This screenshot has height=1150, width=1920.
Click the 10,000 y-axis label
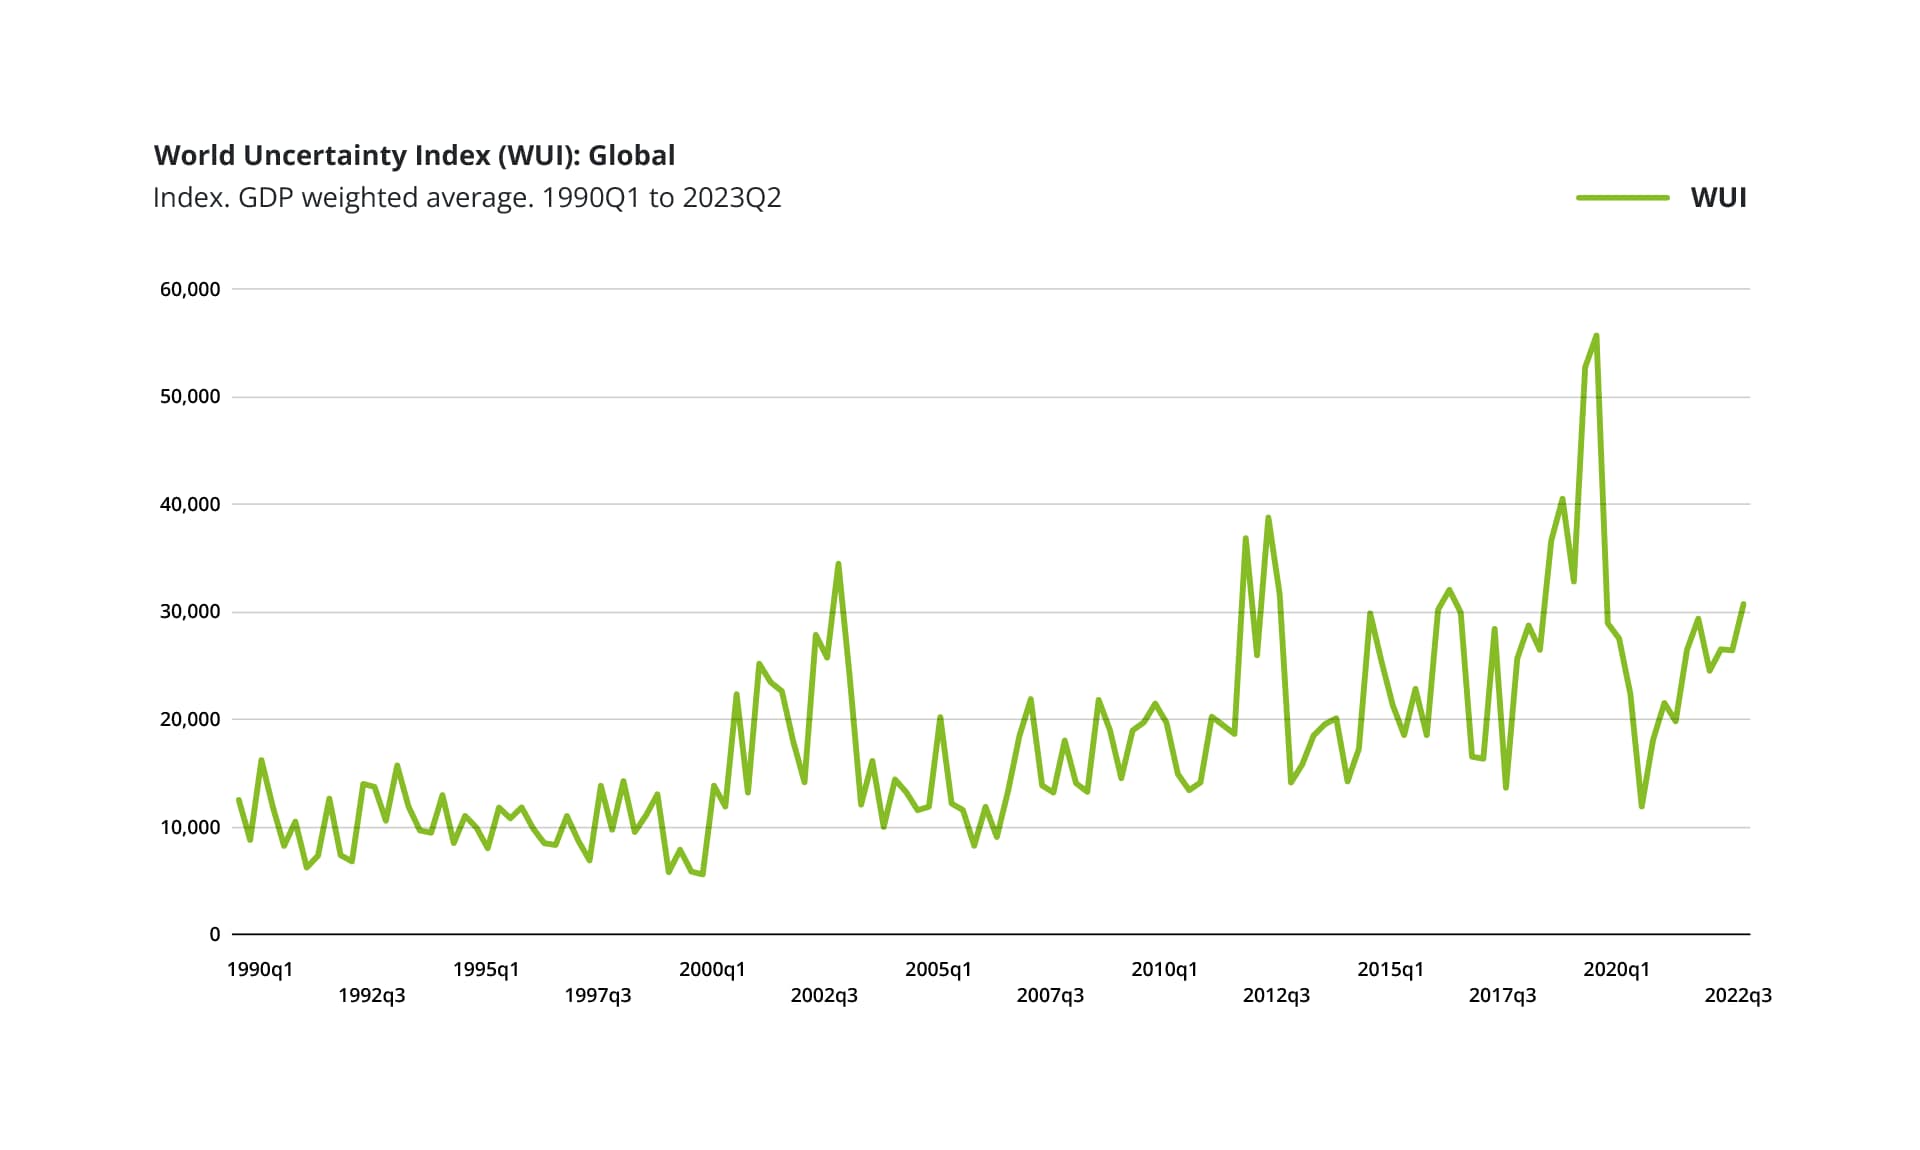pos(190,828)
